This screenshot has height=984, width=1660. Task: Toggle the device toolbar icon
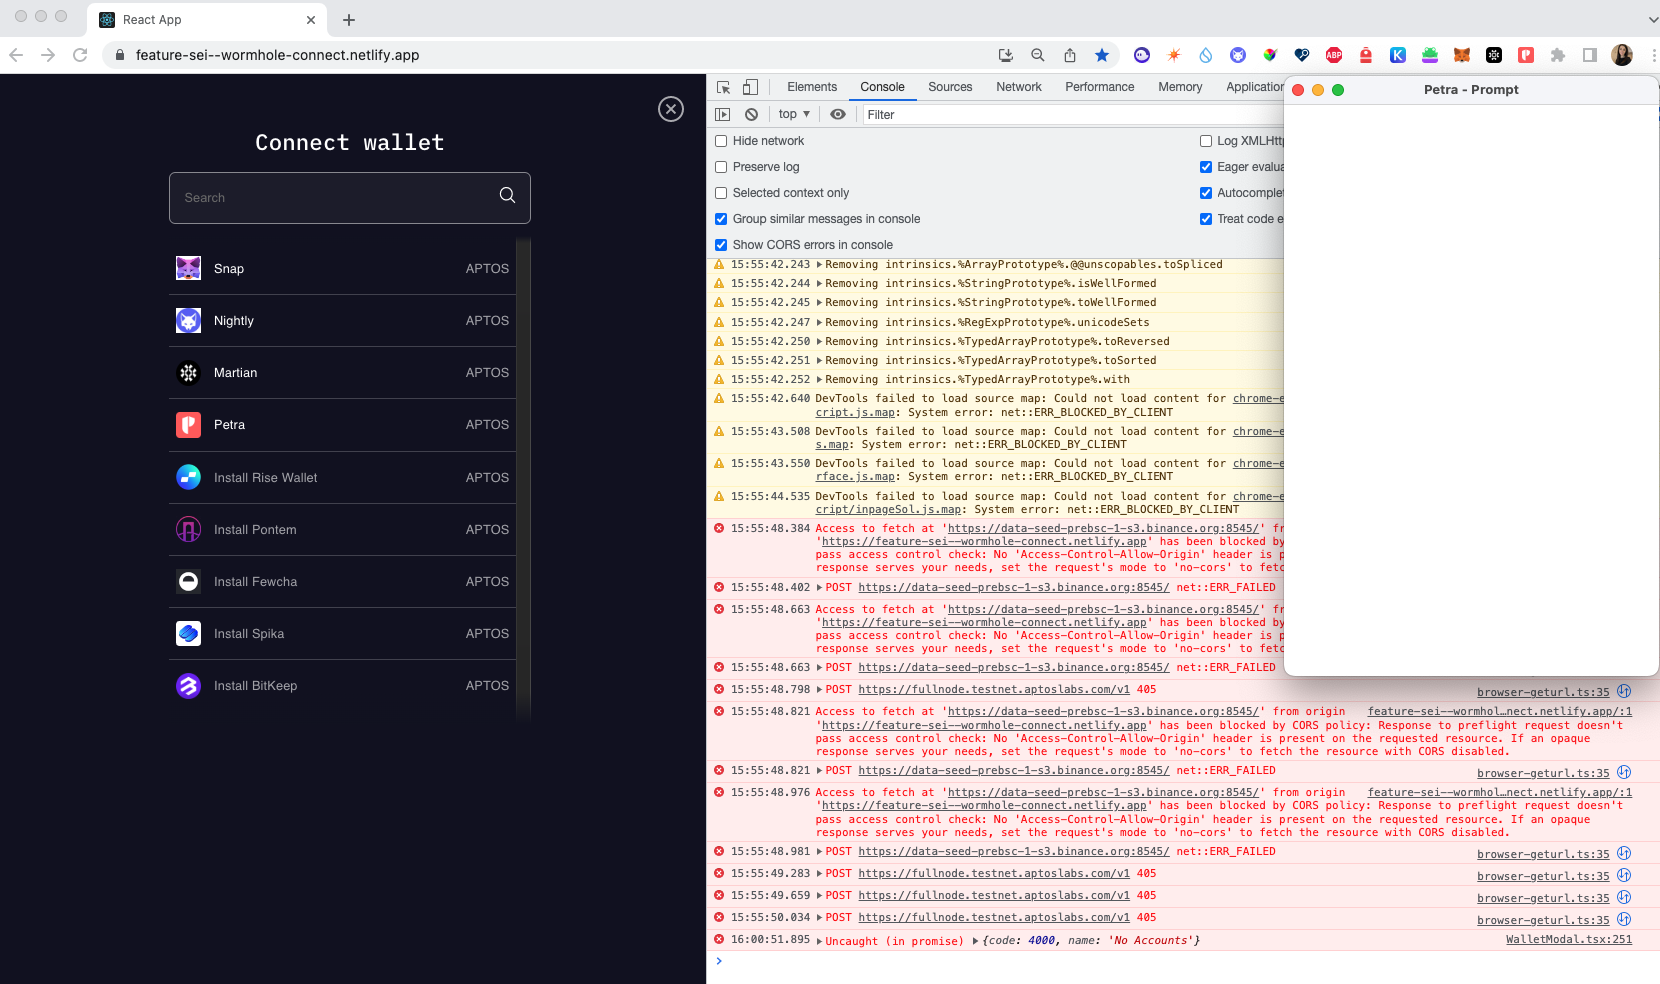pos(750,87)
